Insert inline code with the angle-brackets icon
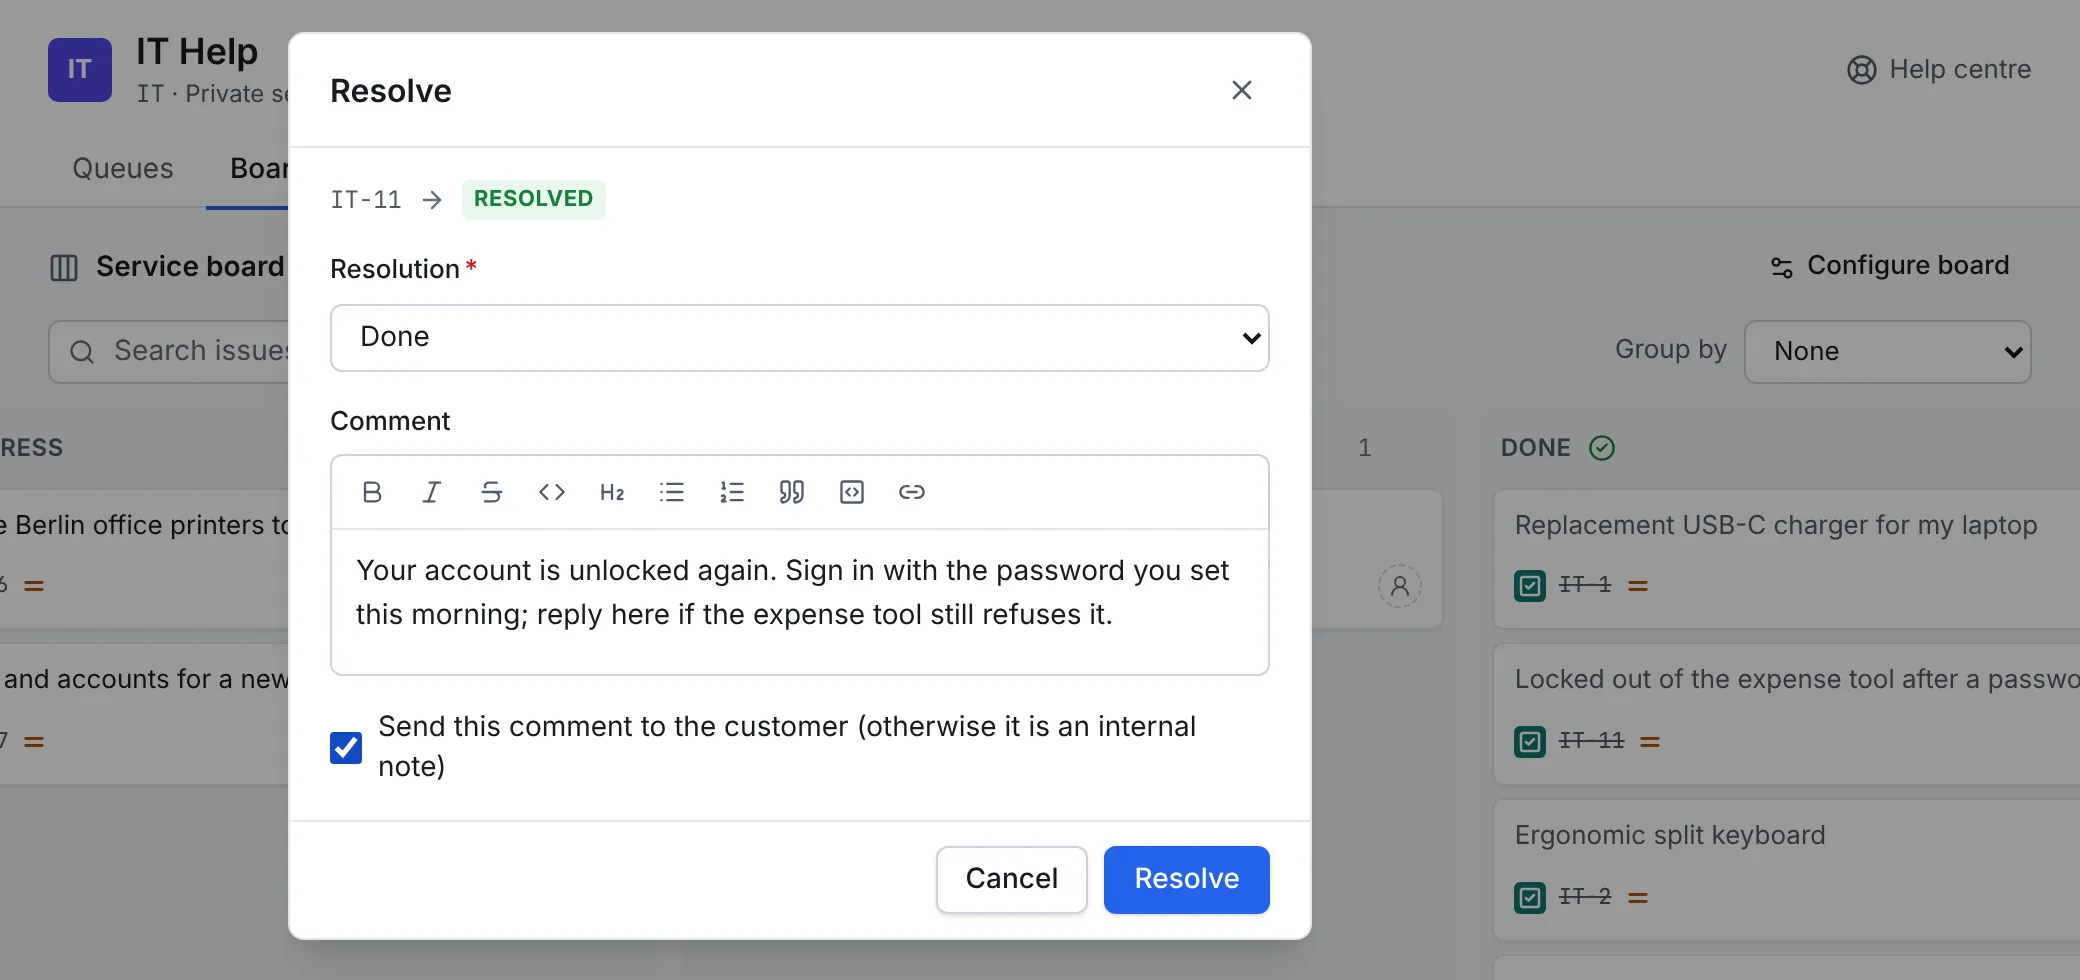The width and height of the screenshot is (2080, 980). [552, 492]
